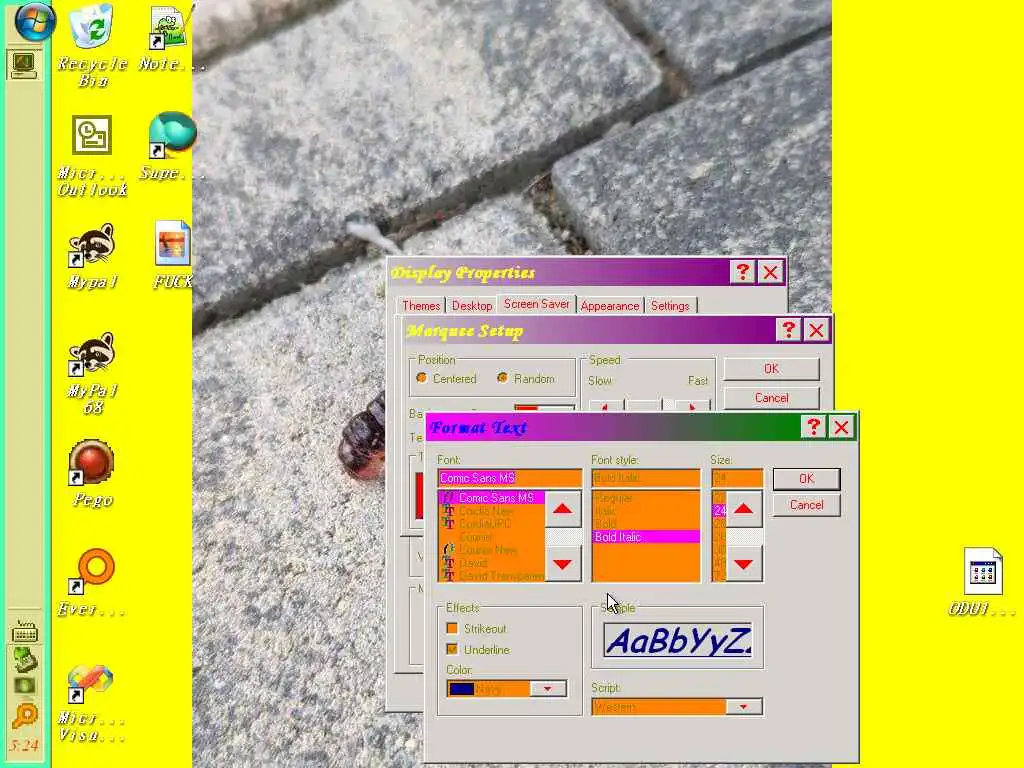Click the Navy color swatch in Color box
Screen dimensions: 1024x768
(x=461, y=689)
